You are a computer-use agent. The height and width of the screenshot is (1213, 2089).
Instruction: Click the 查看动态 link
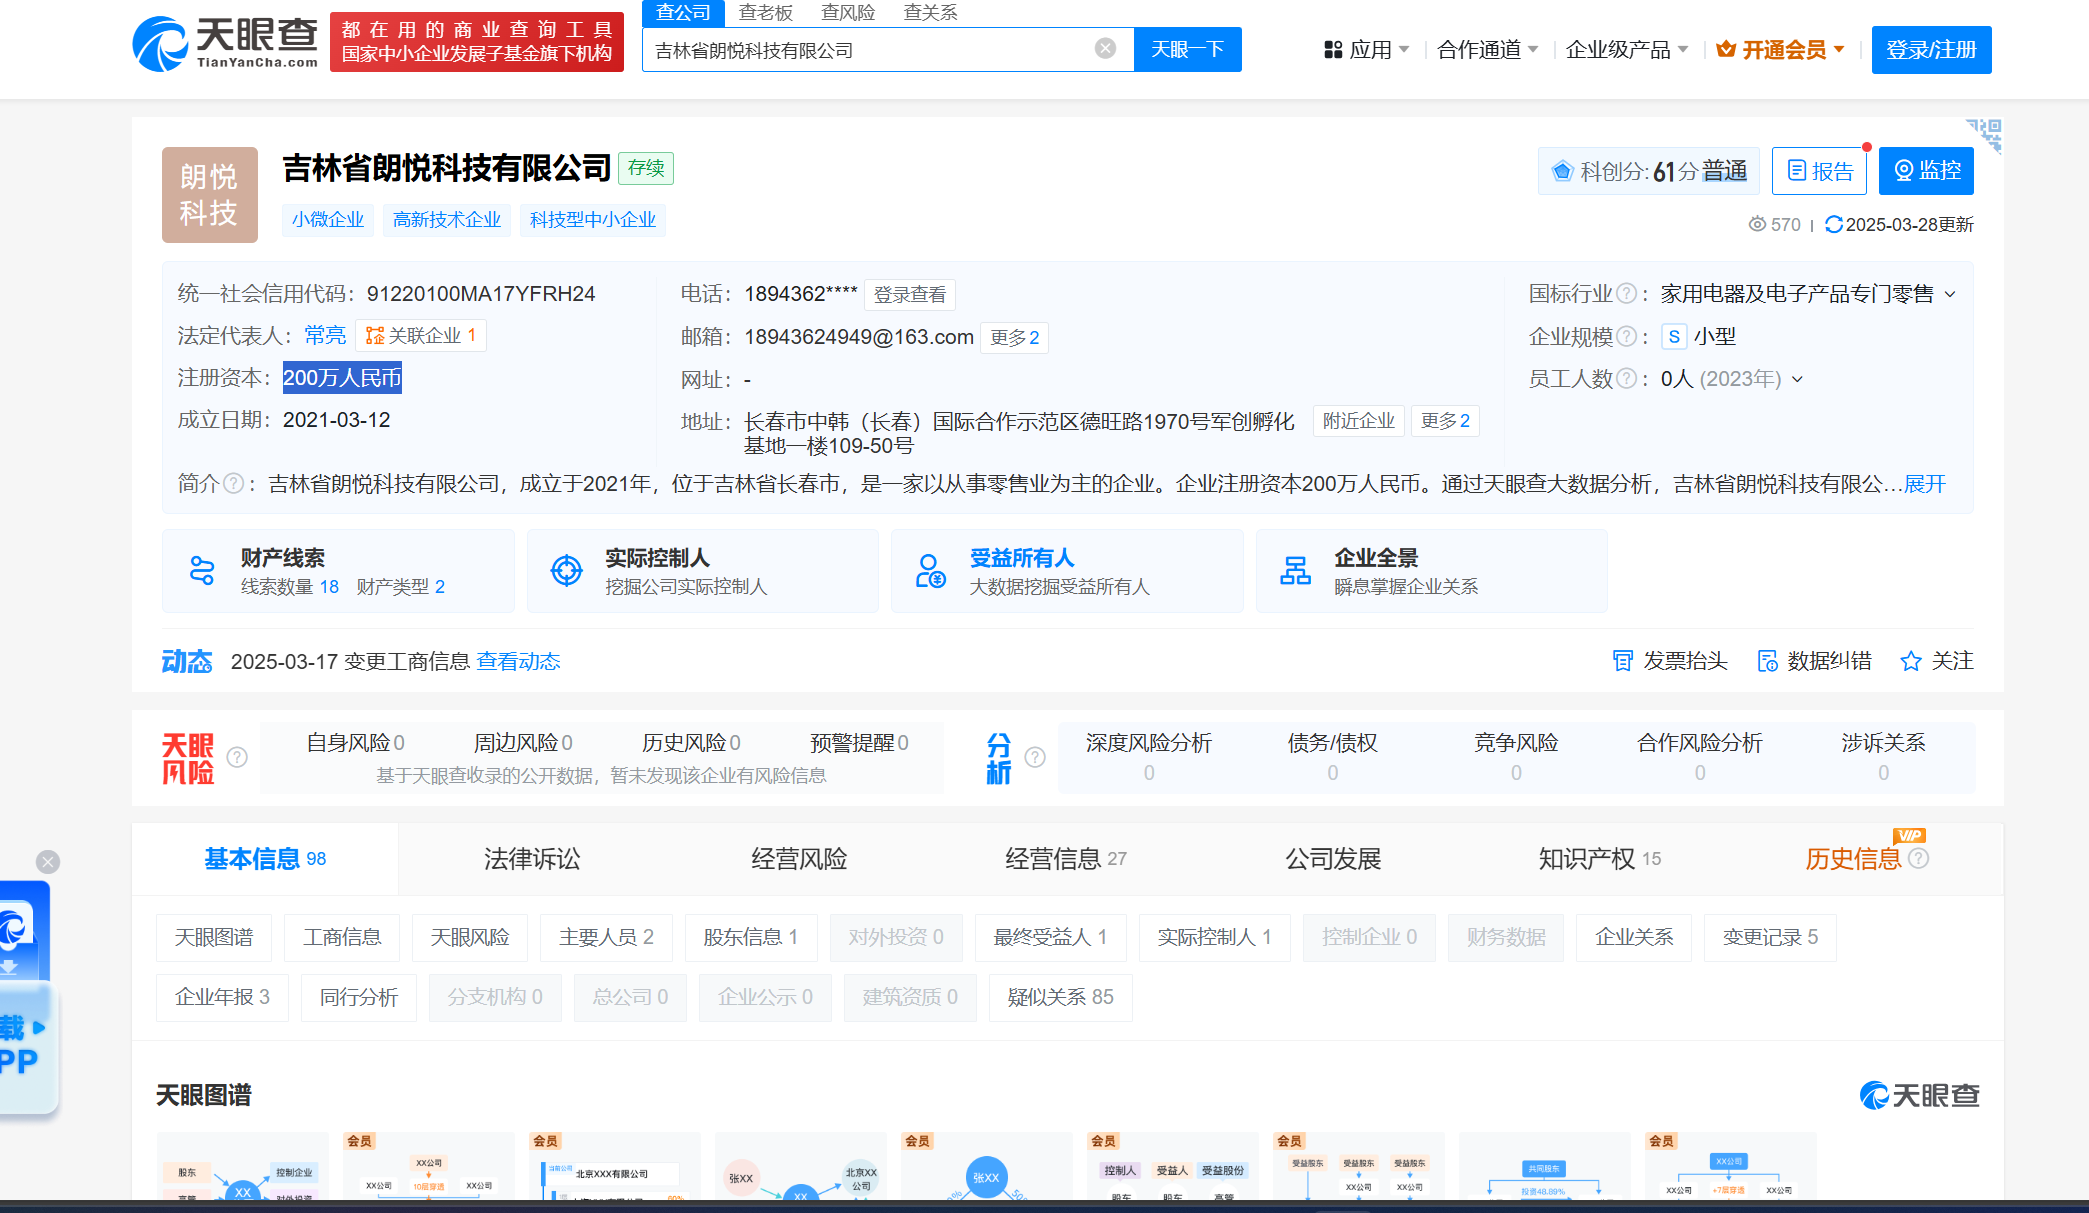click(518, 661)
